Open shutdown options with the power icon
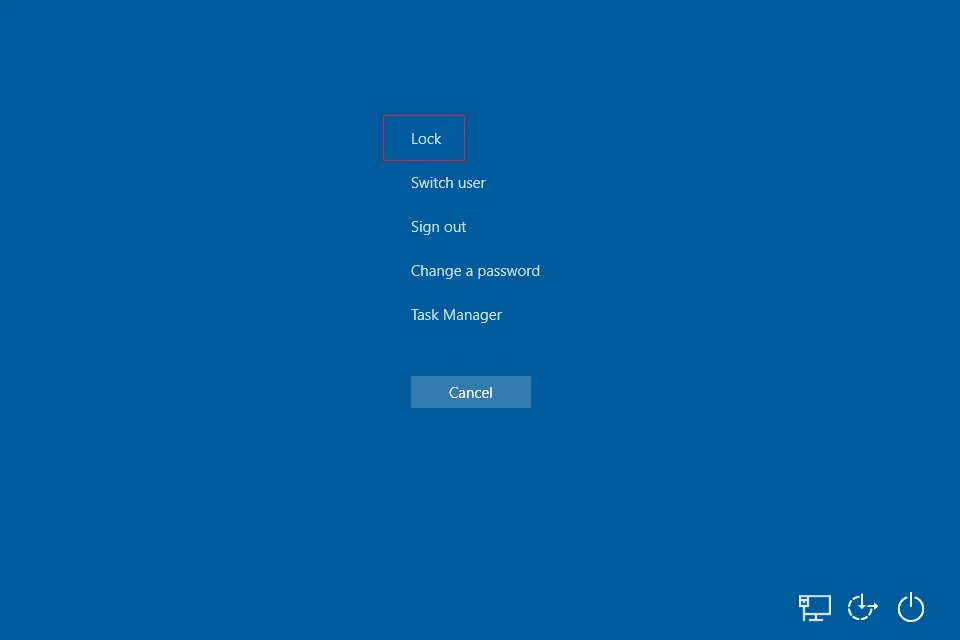960x640 pixels. (910, 607)
